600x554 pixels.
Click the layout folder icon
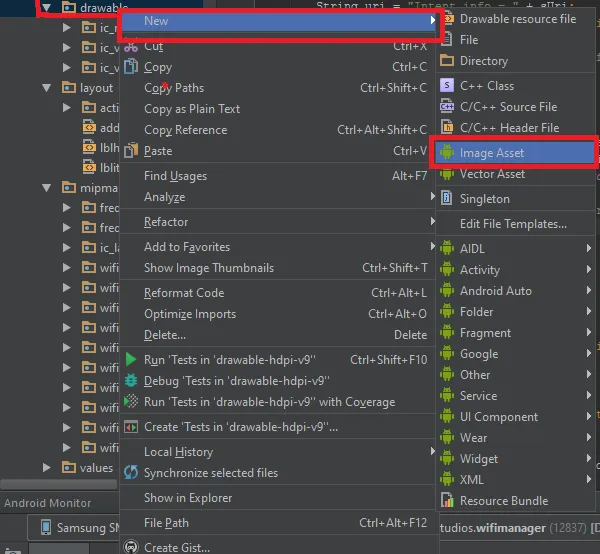[x=69, y=88]
